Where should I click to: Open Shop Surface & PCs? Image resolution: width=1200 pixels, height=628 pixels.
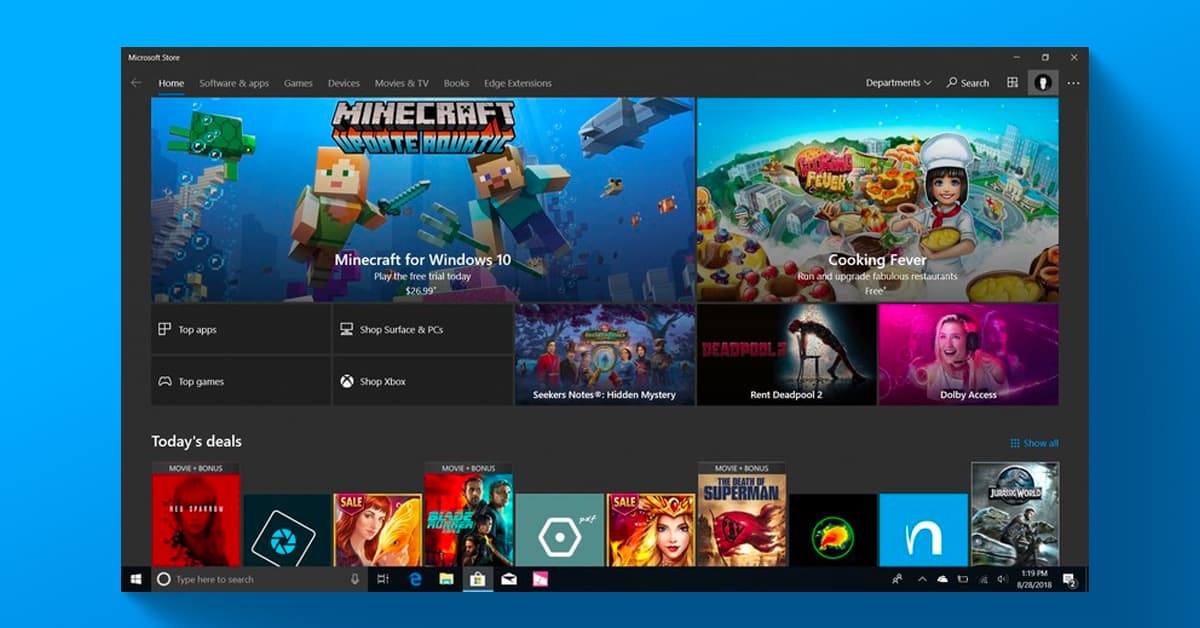[x=423, y=329]
